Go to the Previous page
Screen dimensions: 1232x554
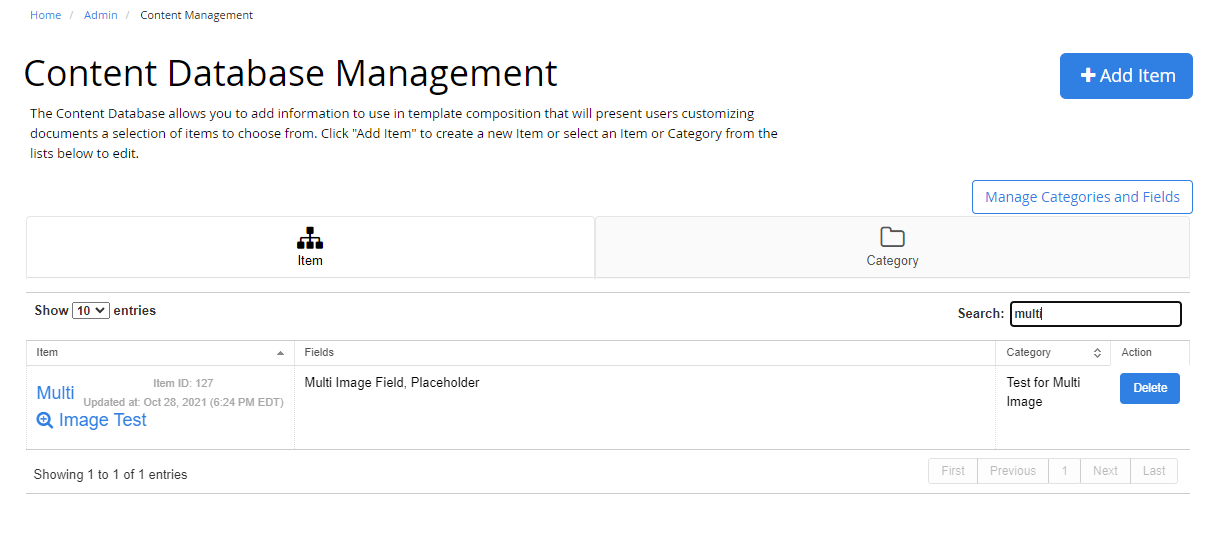[x=1013, y=471]
